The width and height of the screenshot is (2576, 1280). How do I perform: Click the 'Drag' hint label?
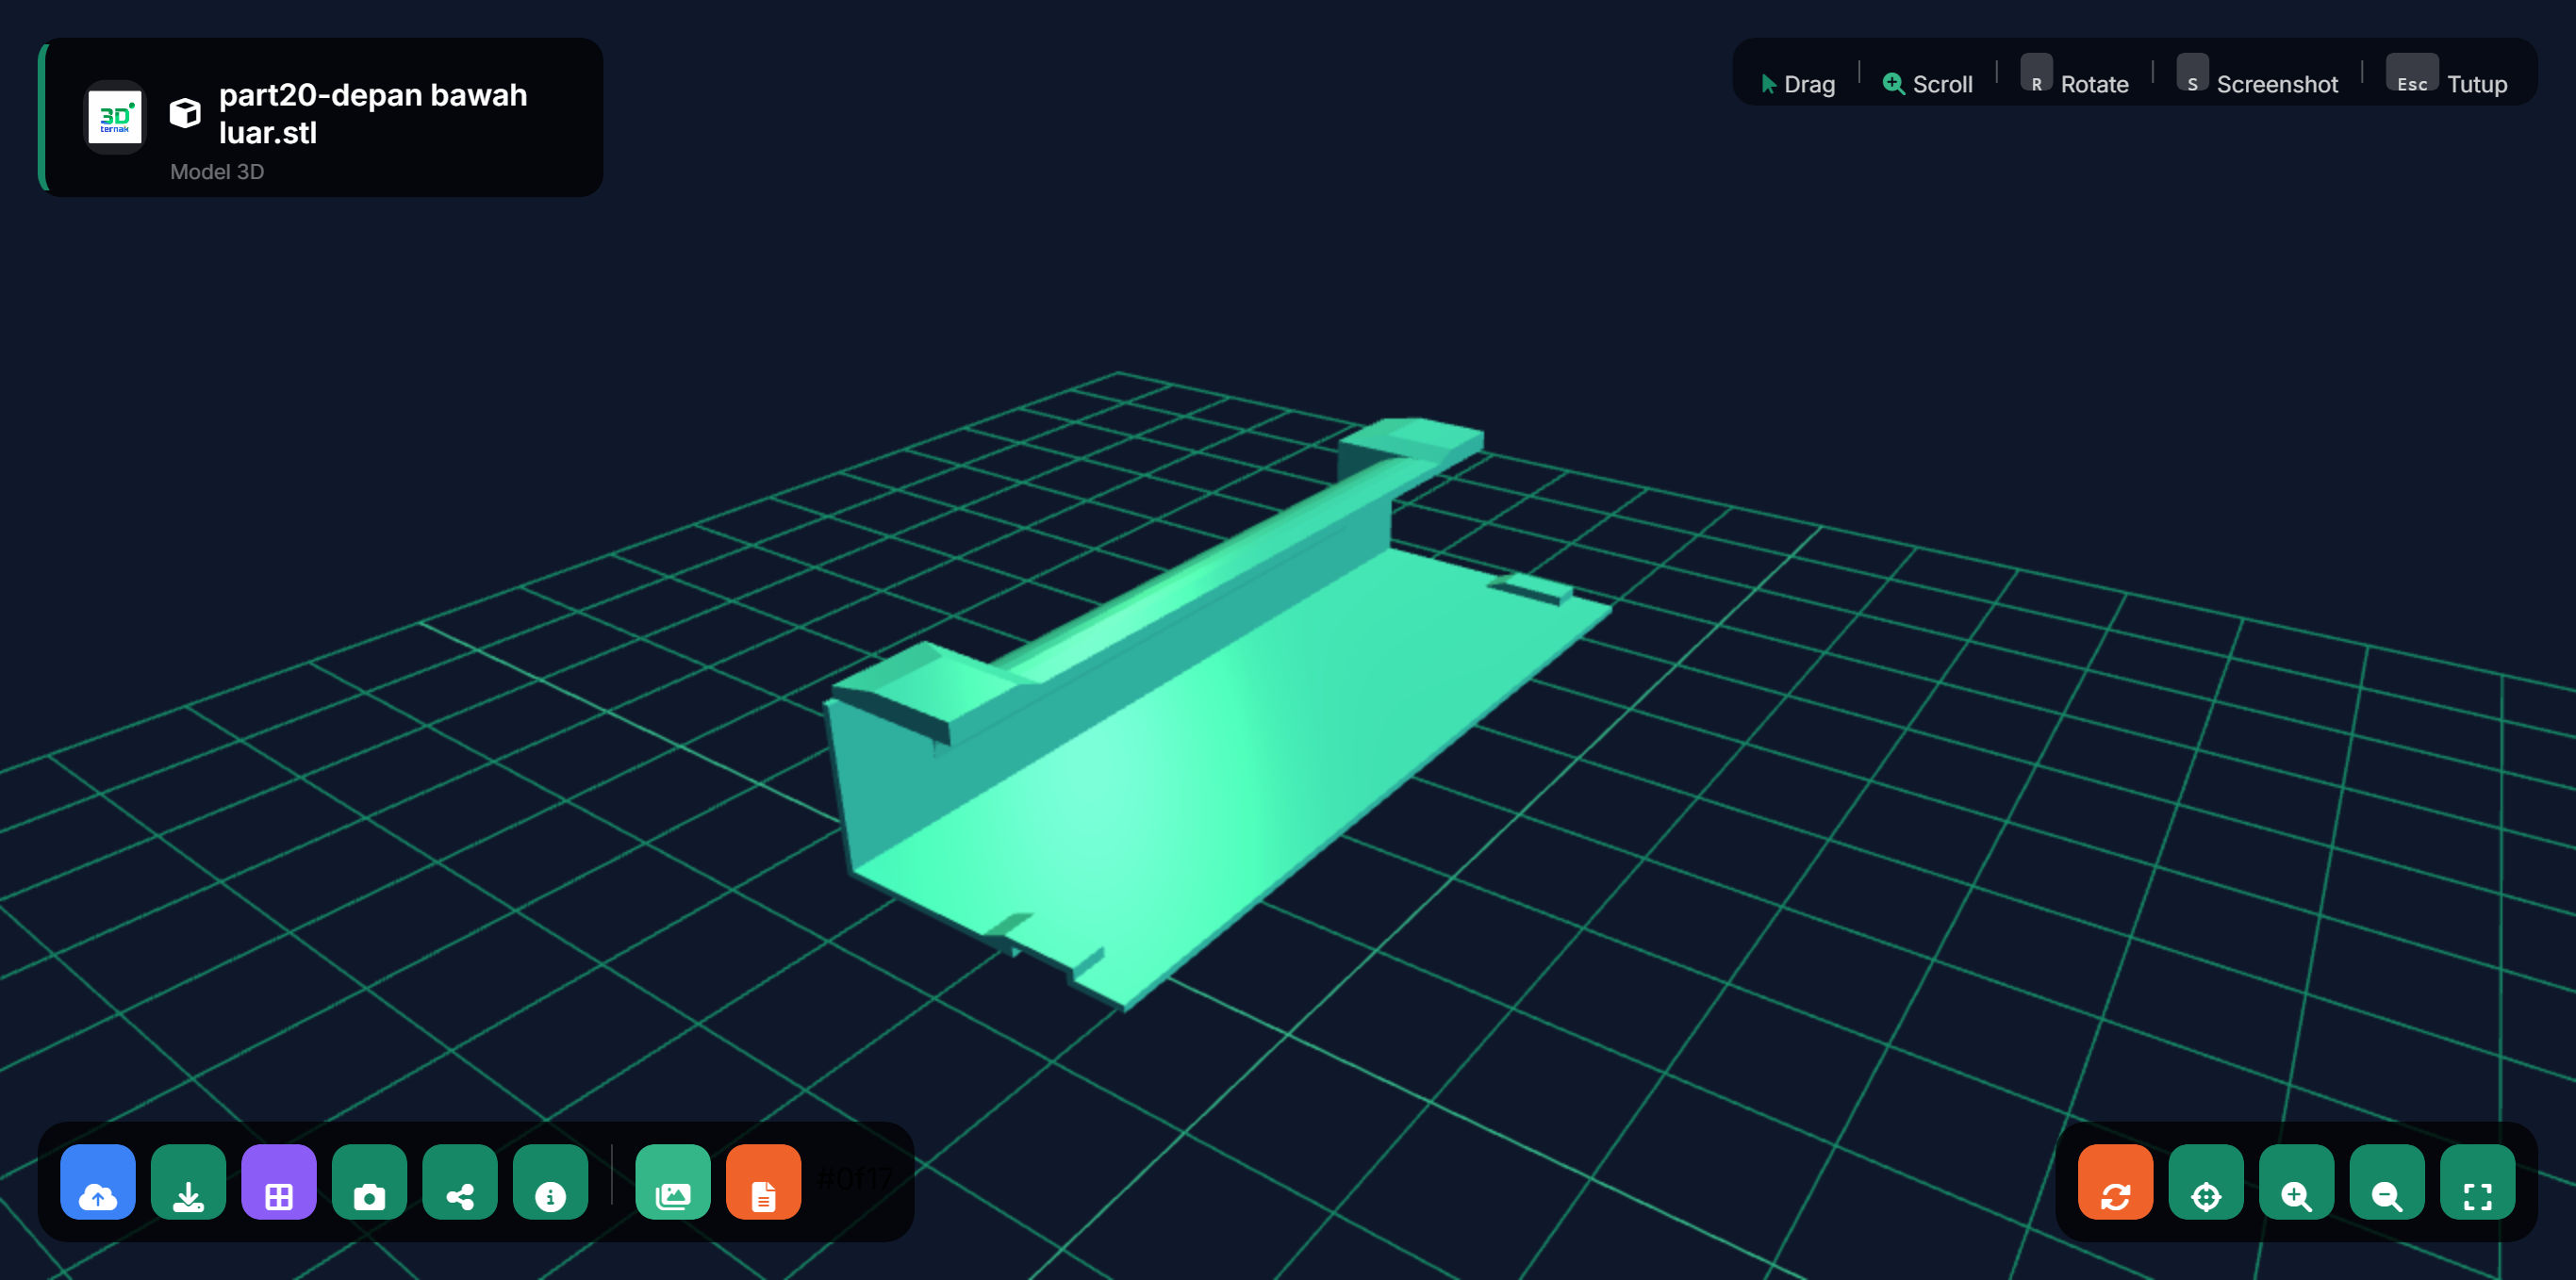point(1809,84)
